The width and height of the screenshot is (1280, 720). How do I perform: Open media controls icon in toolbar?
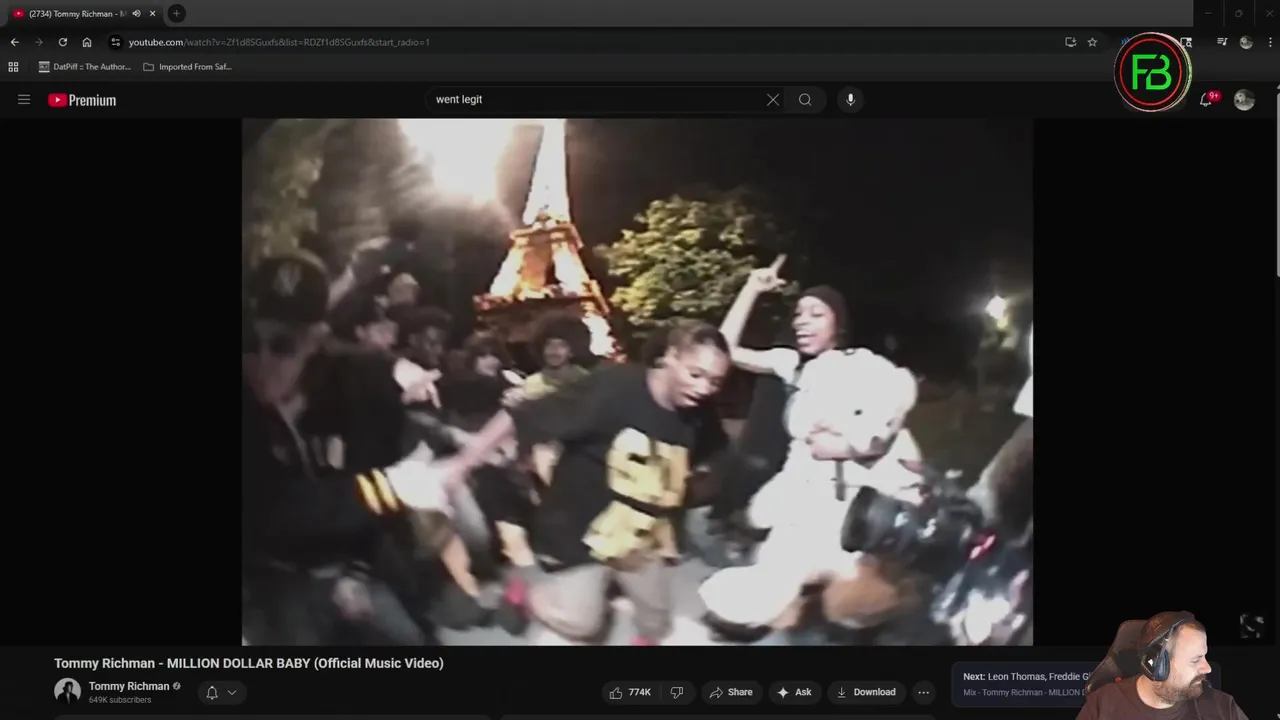click(1221, 42)
